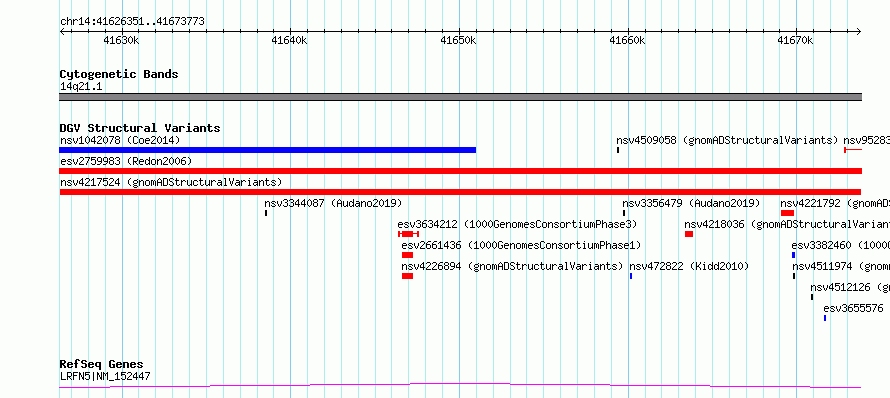Click the 41650k ruler tick label
The width and height of the screenshot is (890, 398).
pyautogui.click(x=459, y=41)
